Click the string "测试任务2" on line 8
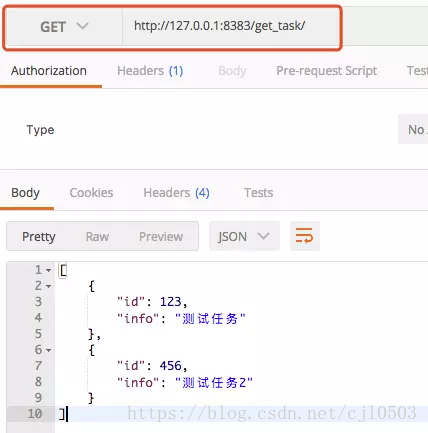Image resolution: width=428 pixels, height=433 pixels. coord(214,382)
